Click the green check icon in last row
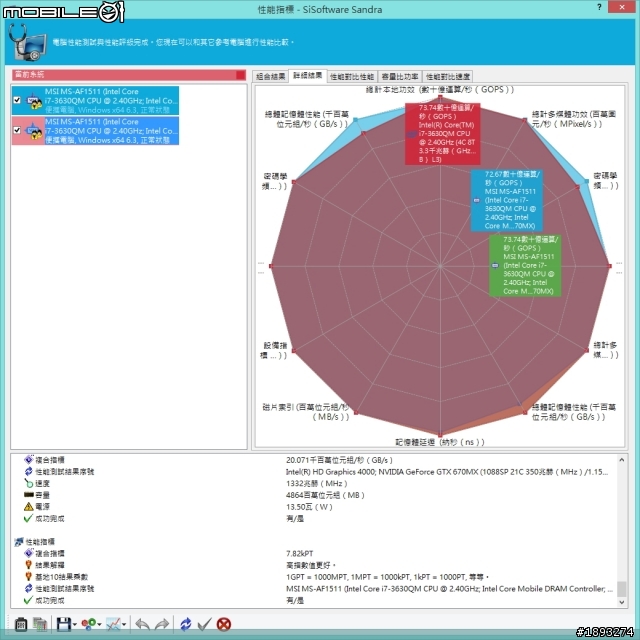The height and width of the screenshot is (640, 640). 28,600
